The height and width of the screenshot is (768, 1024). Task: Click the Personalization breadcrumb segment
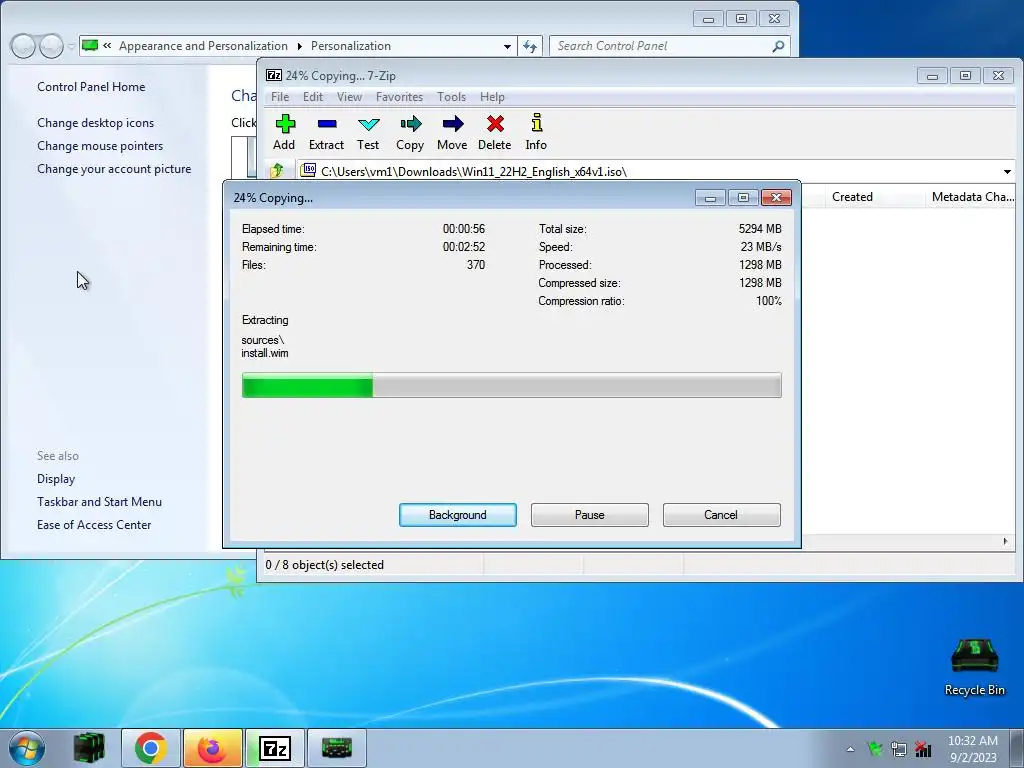click(351, 46)
